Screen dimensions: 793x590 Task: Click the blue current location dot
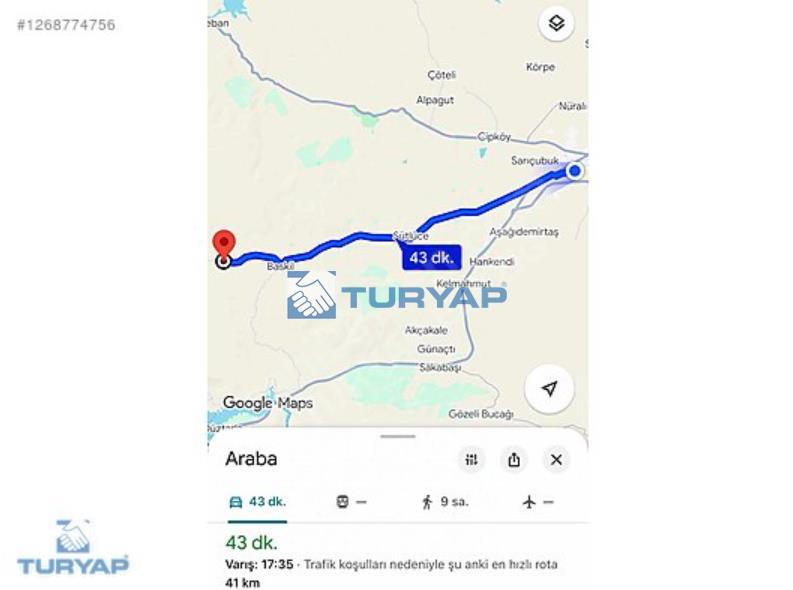[x=575, y=171]
